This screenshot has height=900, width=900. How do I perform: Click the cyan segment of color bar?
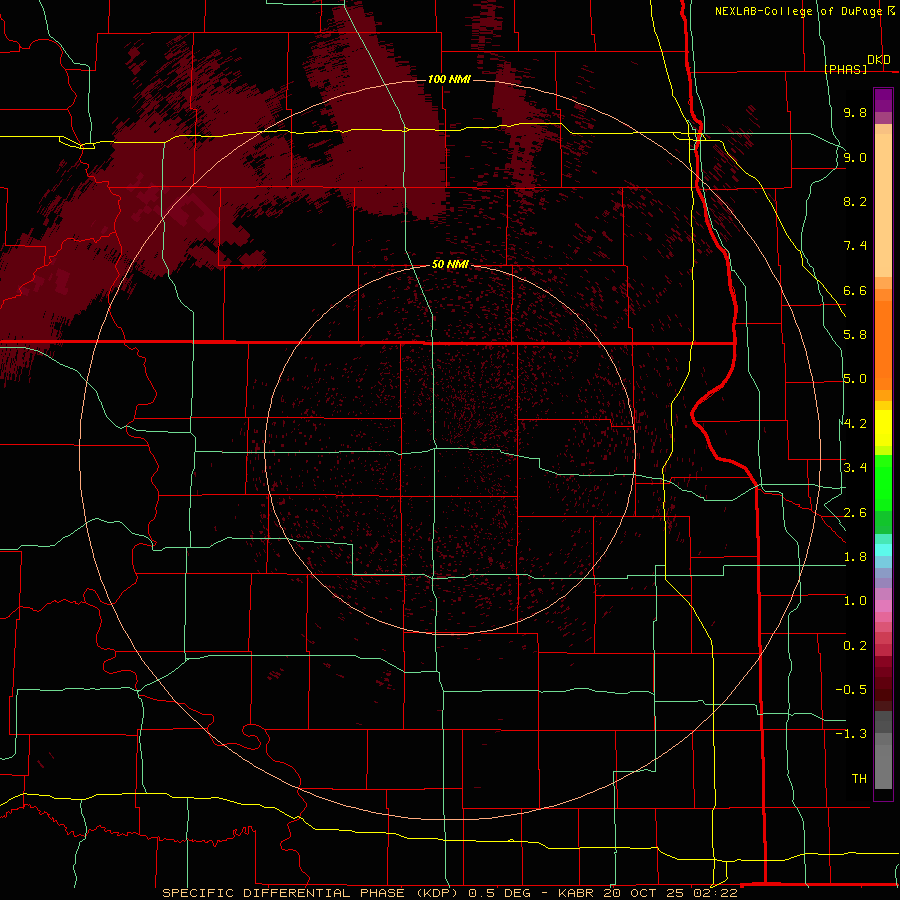[x=883, y=550]
